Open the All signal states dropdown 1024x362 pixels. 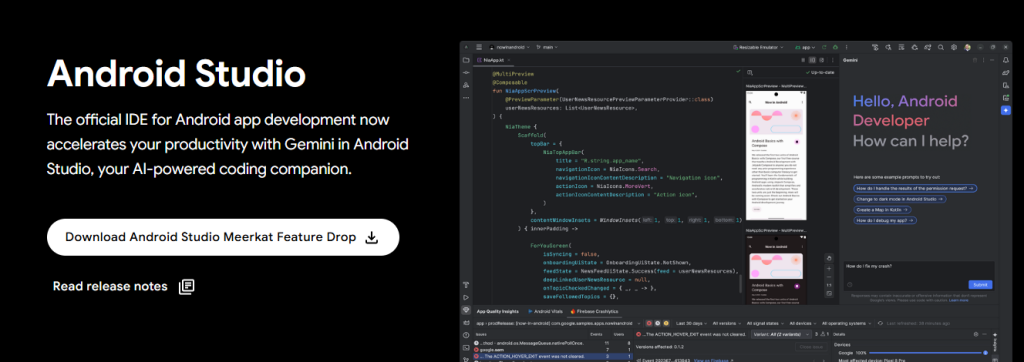(x=765, y=323)
